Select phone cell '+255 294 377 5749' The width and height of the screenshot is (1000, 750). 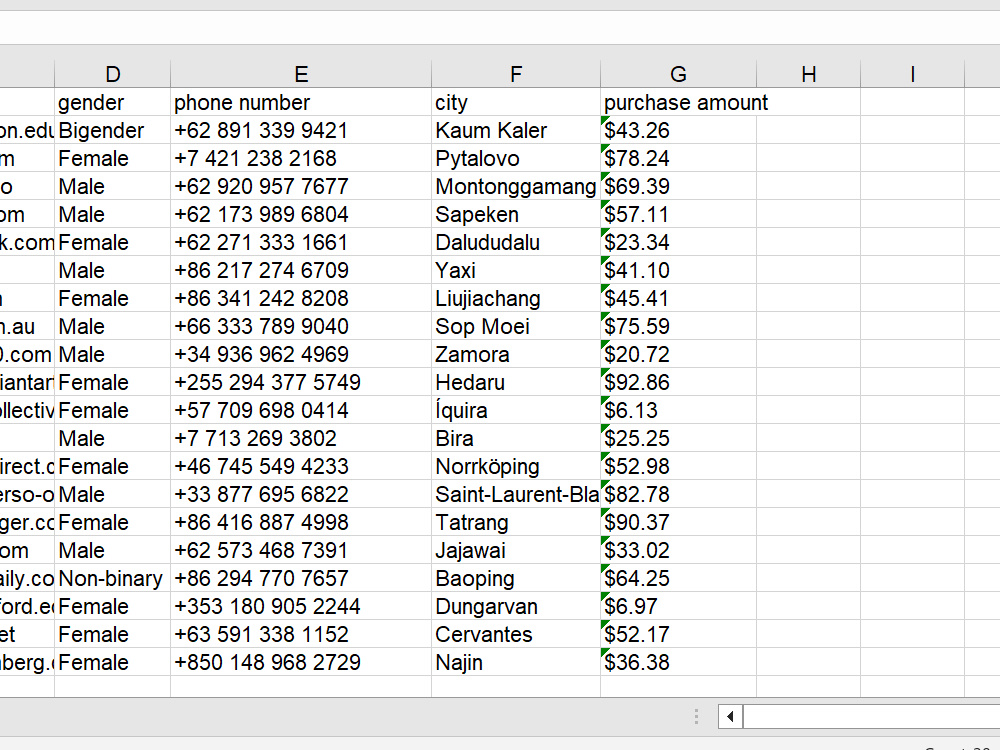point(301,382)
